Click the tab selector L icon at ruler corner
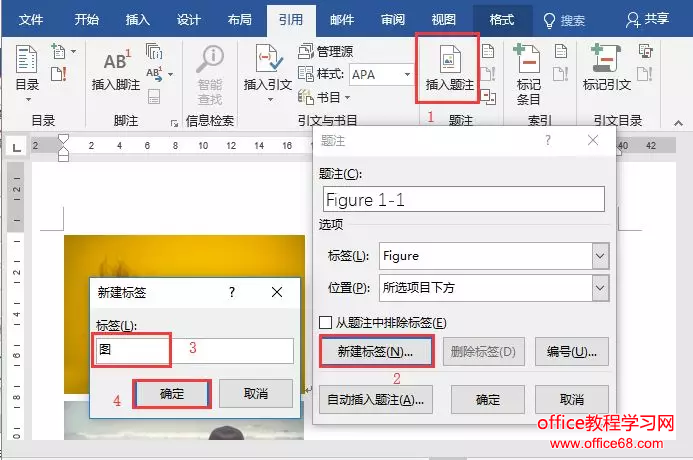Screen dimensions: 693x460 [x=17, y=147]
